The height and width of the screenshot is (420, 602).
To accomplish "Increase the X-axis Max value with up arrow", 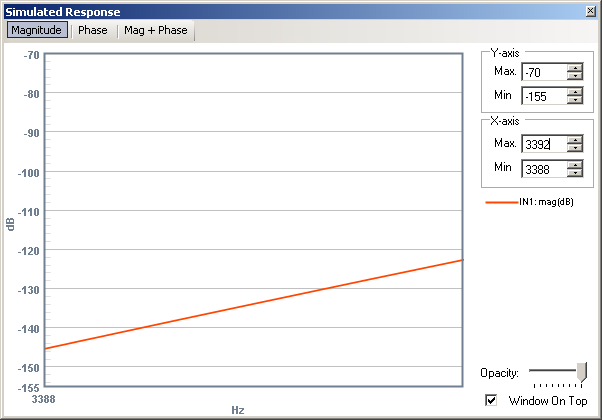I will (575, 140).
